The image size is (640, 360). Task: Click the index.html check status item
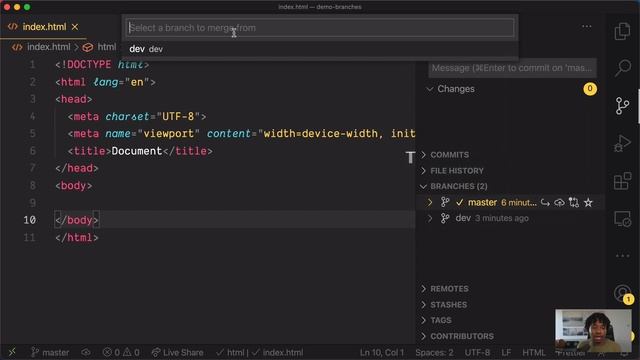tap(278, 352)
